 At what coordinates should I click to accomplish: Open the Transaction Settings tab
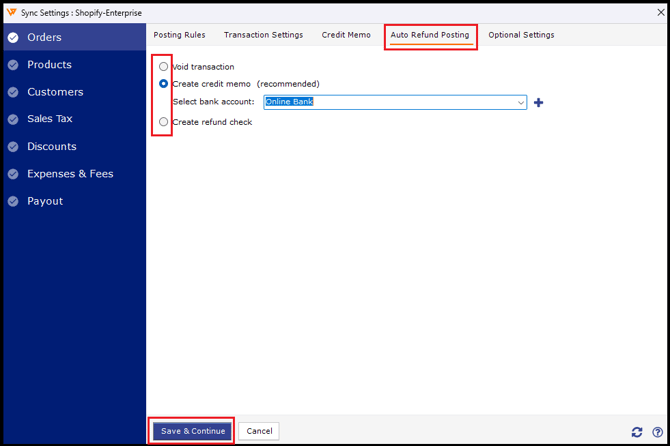coord(263,35)
